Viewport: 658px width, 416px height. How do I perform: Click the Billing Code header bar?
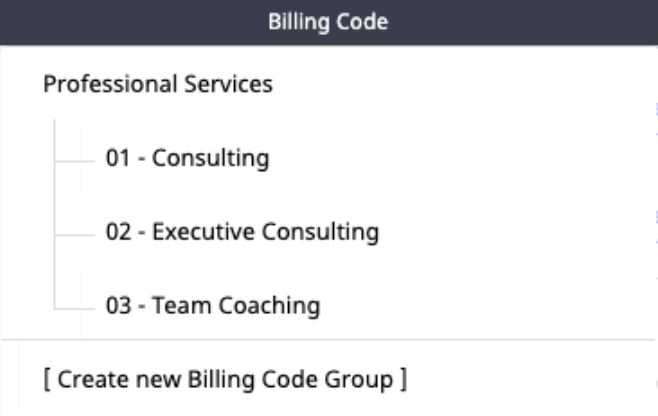click(328, 21)
